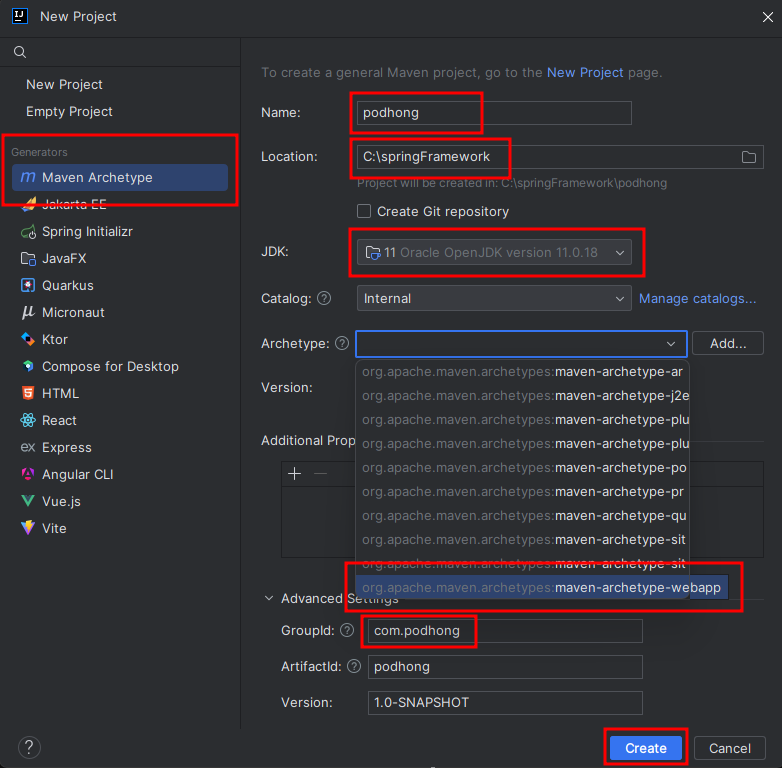The height and width of the screenshot is (768, 782).
Task: Click the Vite icon
Action: (28, 528)
